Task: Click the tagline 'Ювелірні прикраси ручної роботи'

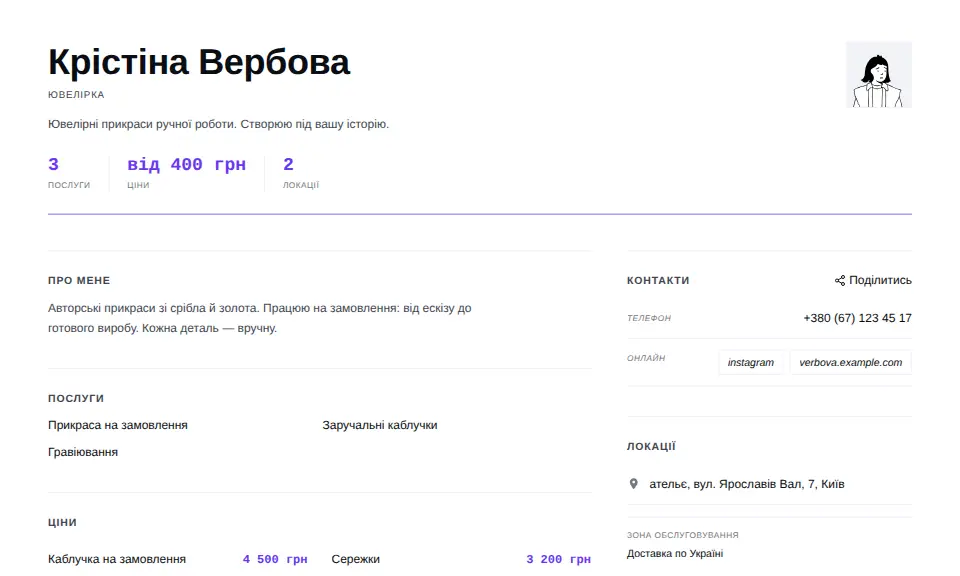Action: pos(218,124)
